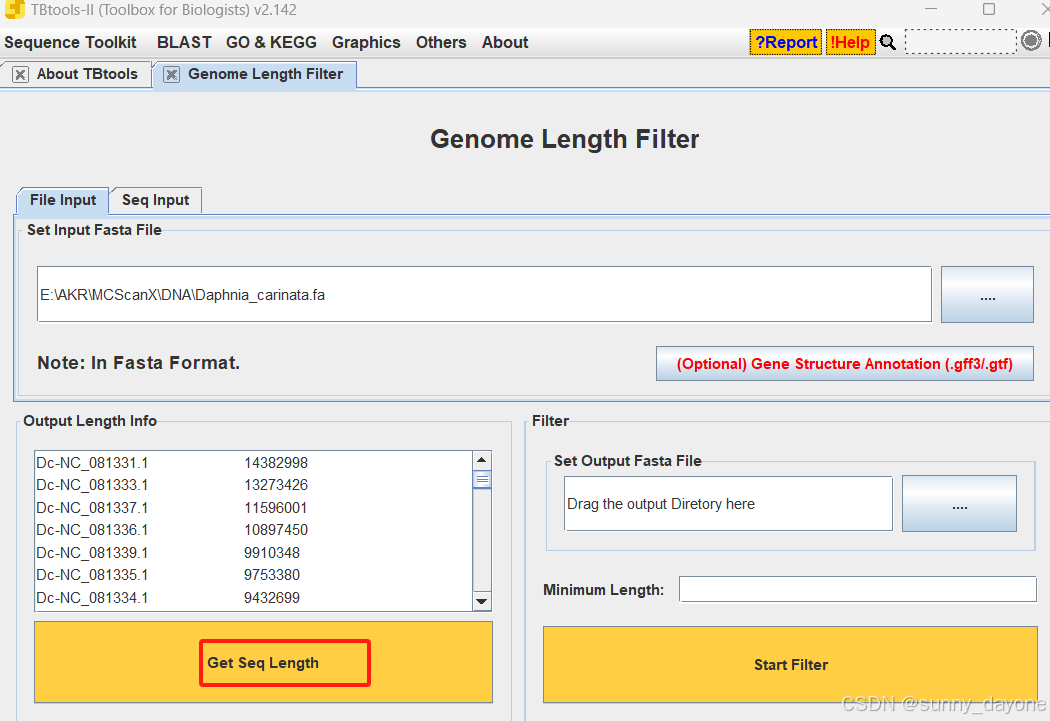Click the ?Report button

[x=785, y=42]
